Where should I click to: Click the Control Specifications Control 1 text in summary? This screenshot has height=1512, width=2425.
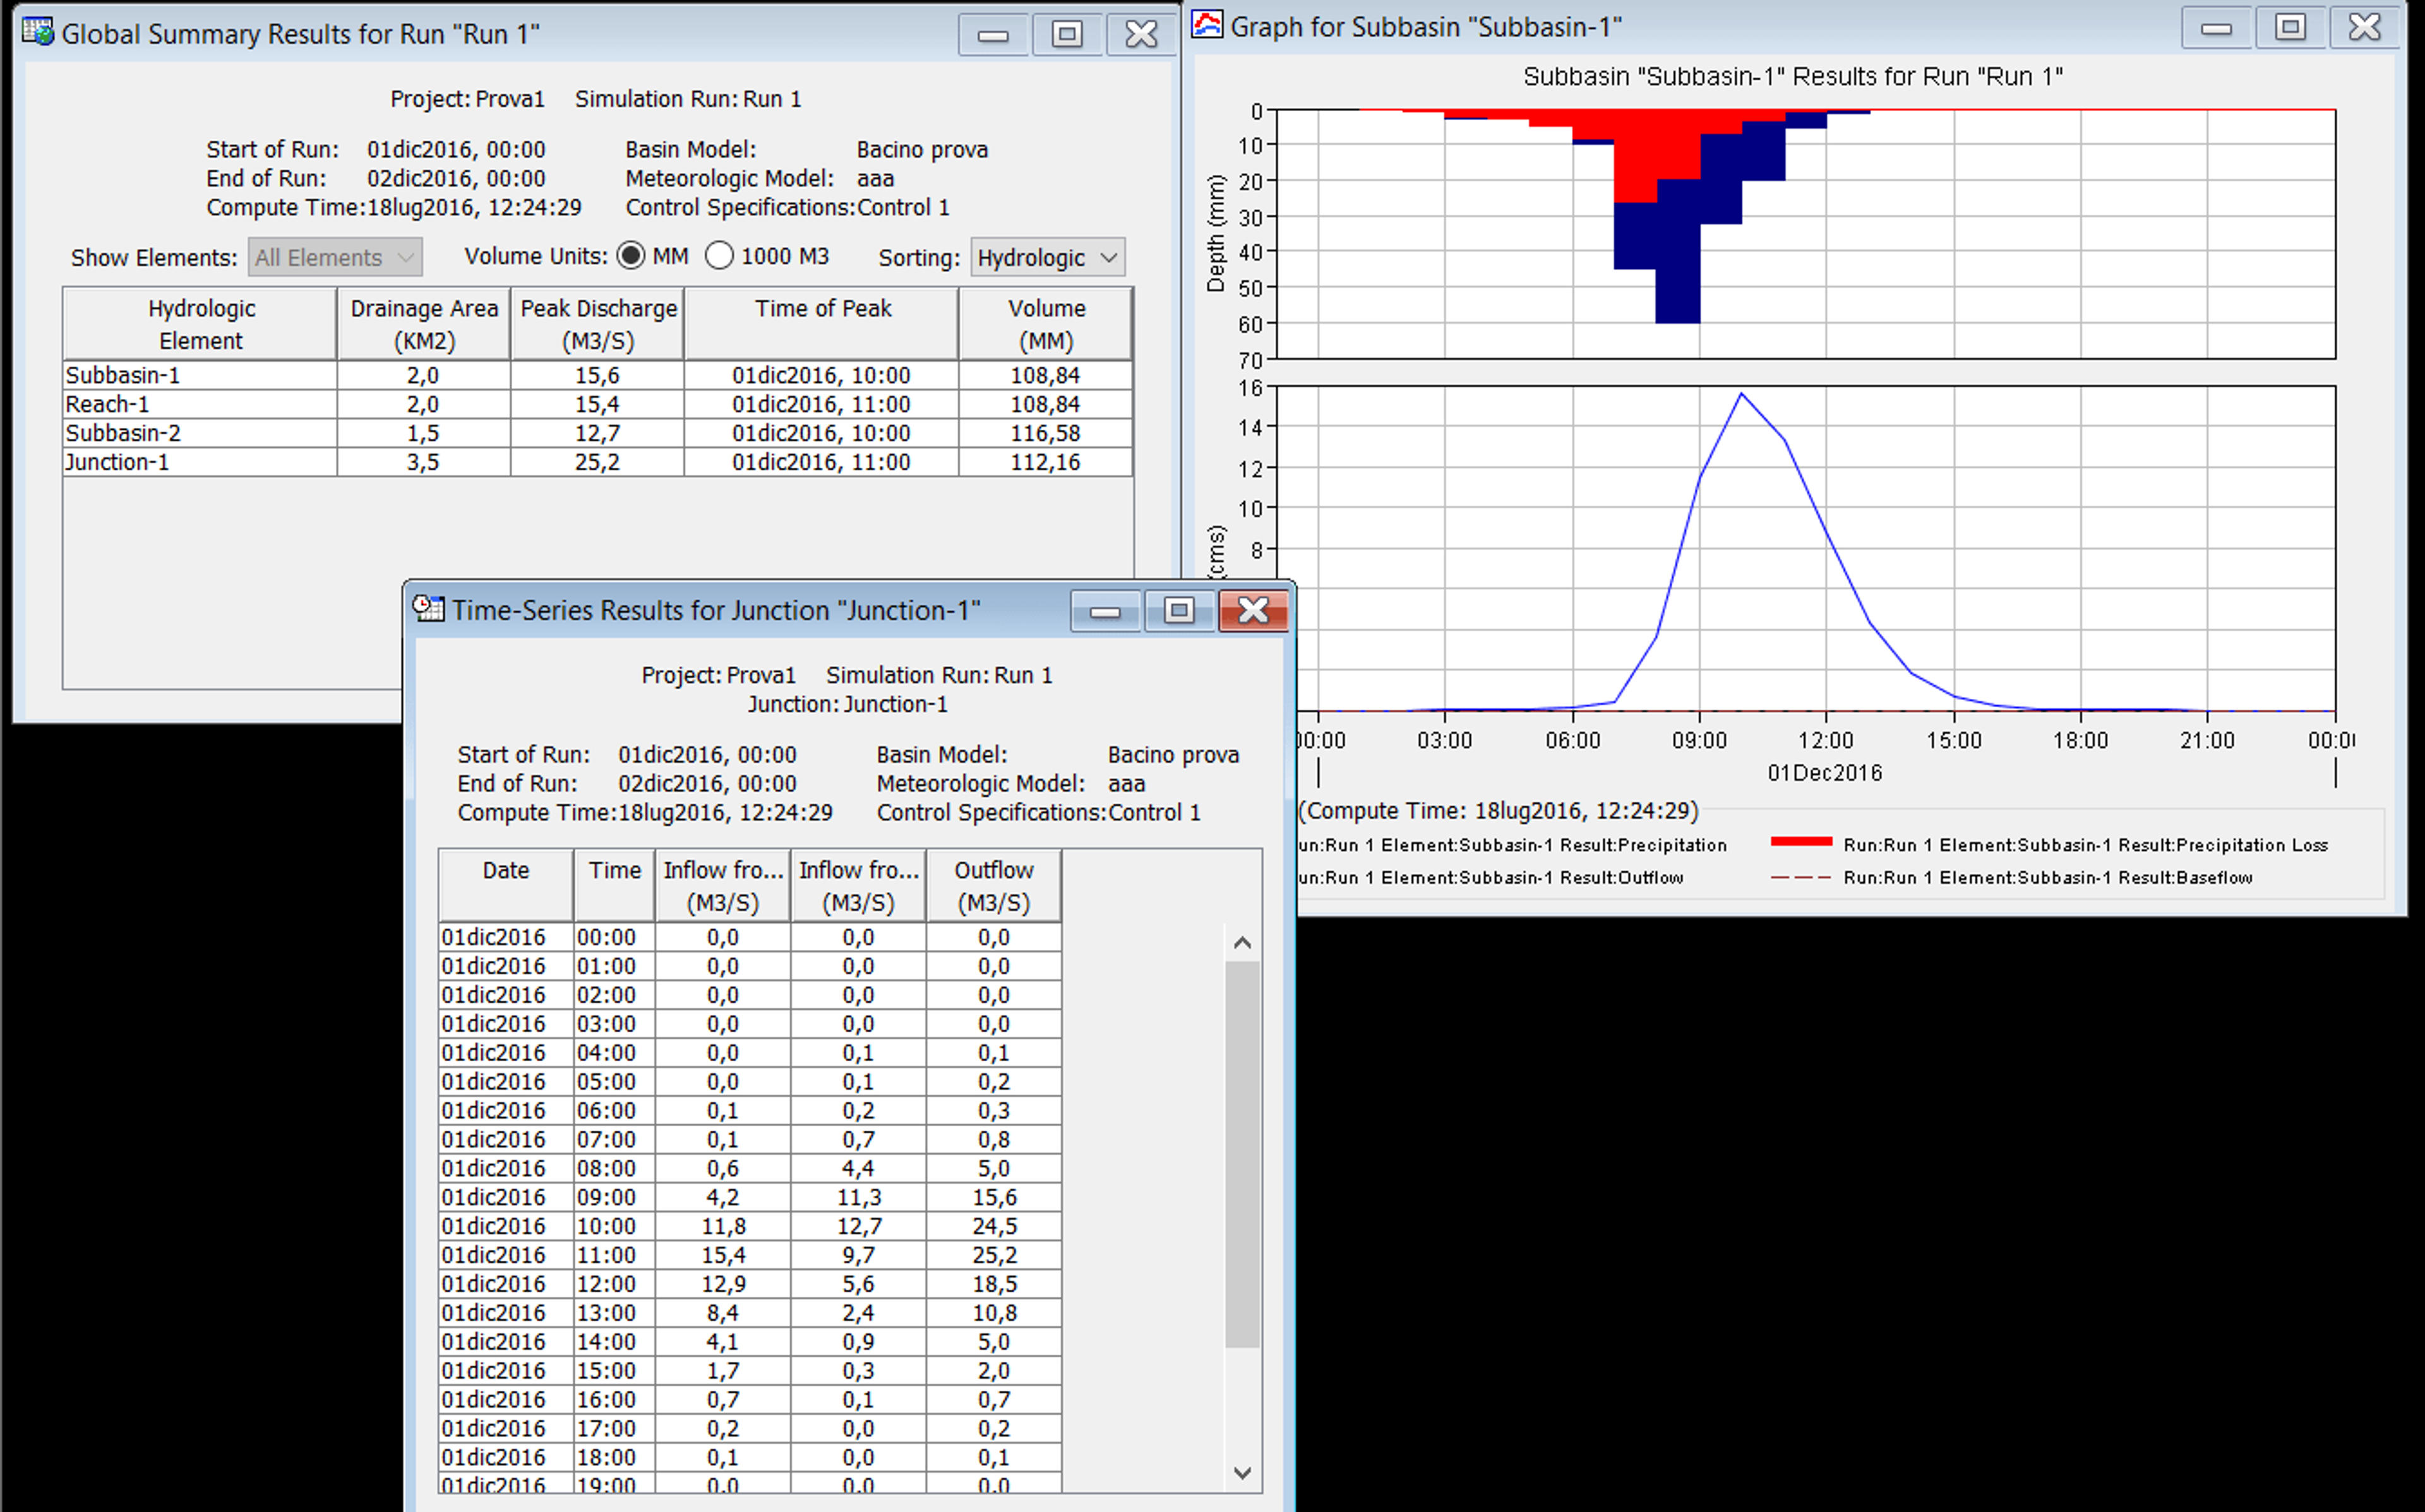[787, 207]
